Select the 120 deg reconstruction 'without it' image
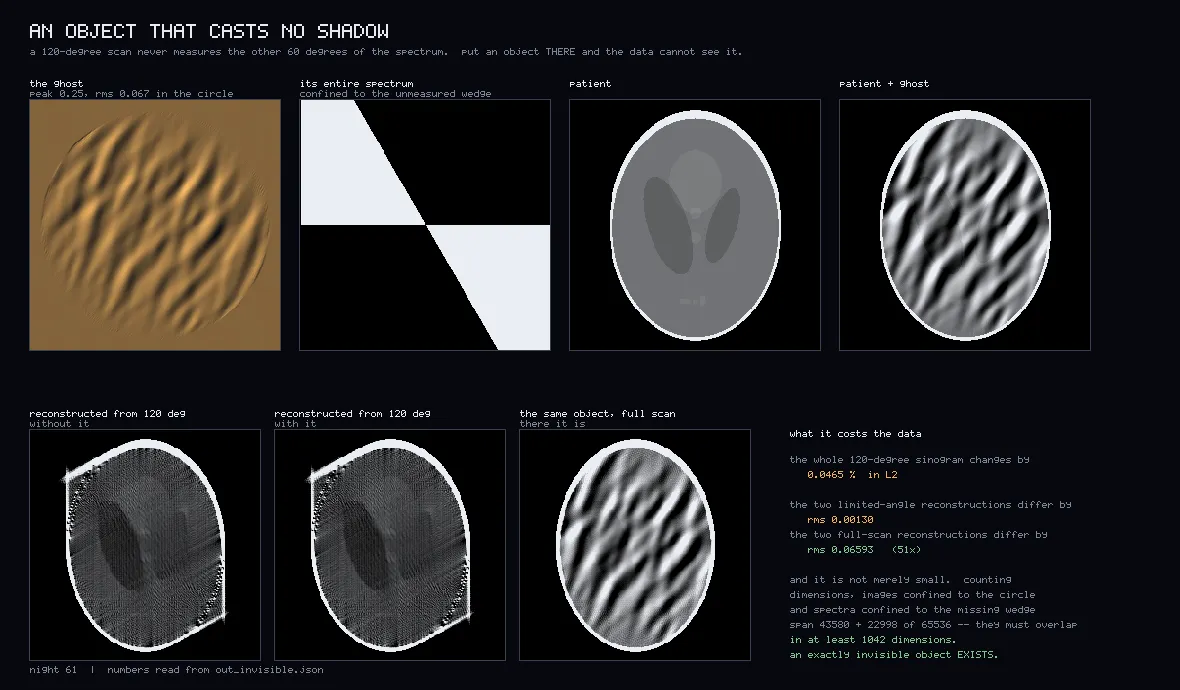This screenshot has width=1180, height=690. (x=145, y=545)
